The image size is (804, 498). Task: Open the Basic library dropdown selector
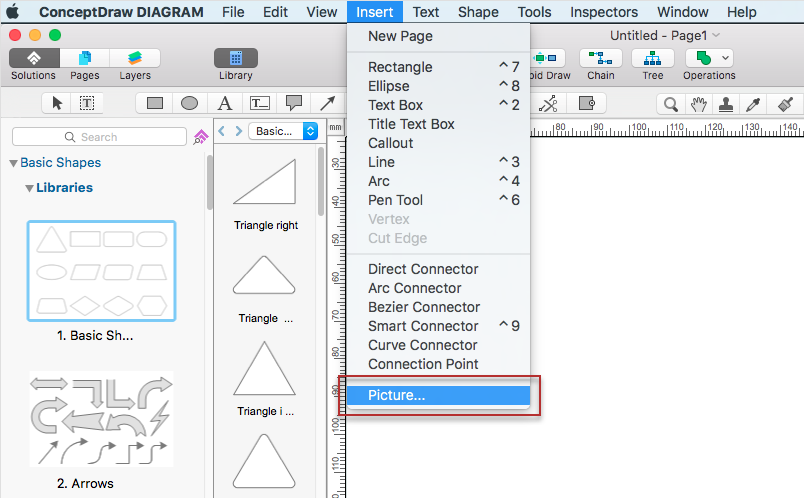[283, 131]
